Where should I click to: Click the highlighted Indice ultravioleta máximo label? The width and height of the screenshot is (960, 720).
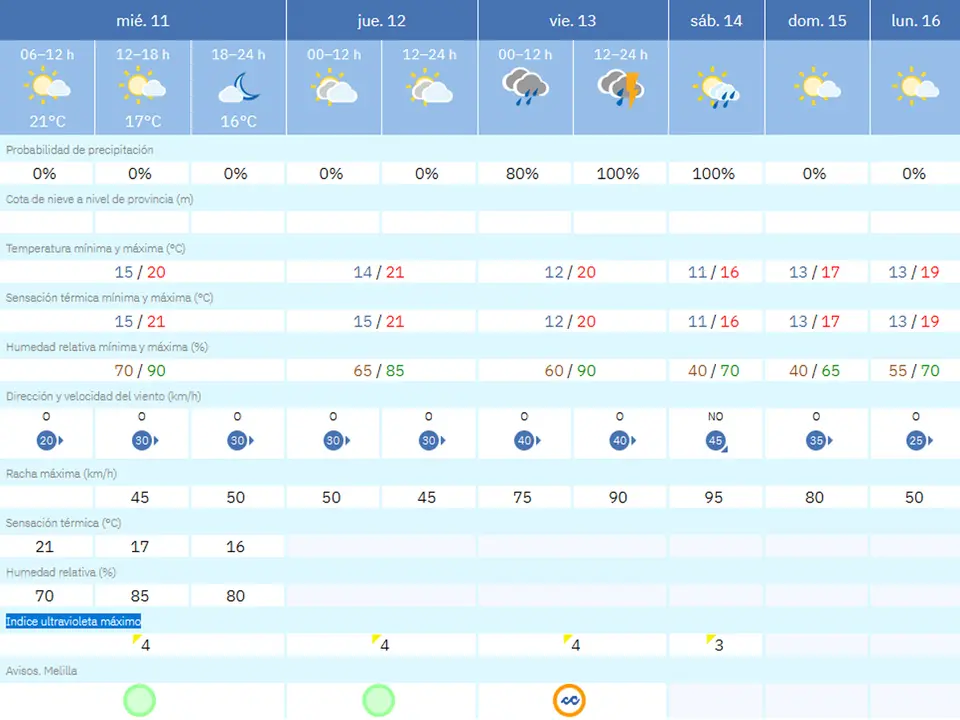click(73, 621)
